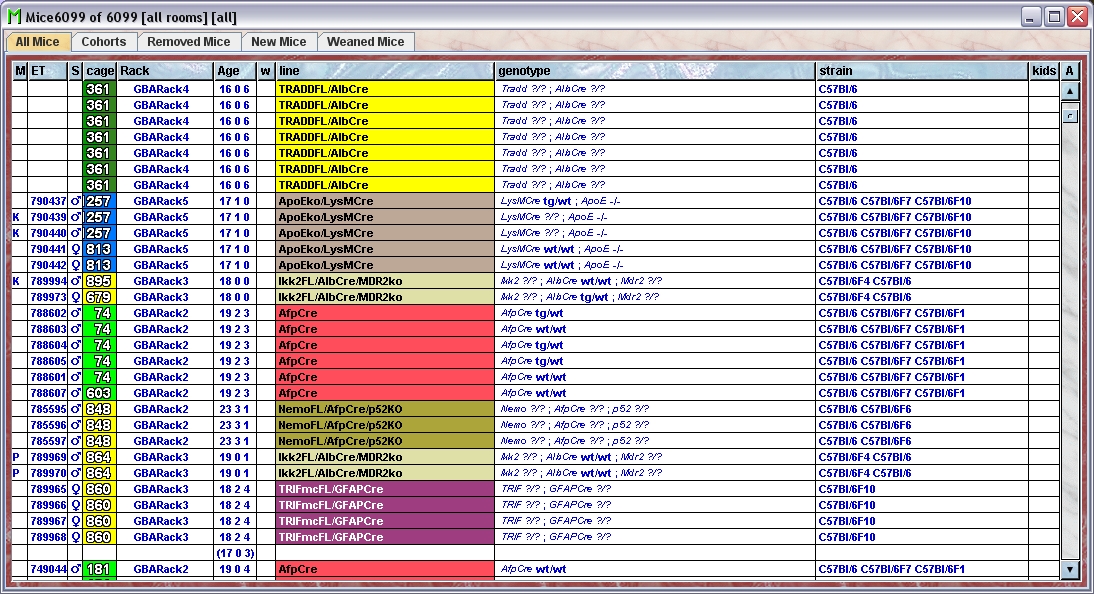
Task: Select the ET number 788607 cell
Action: pos(48,393)
